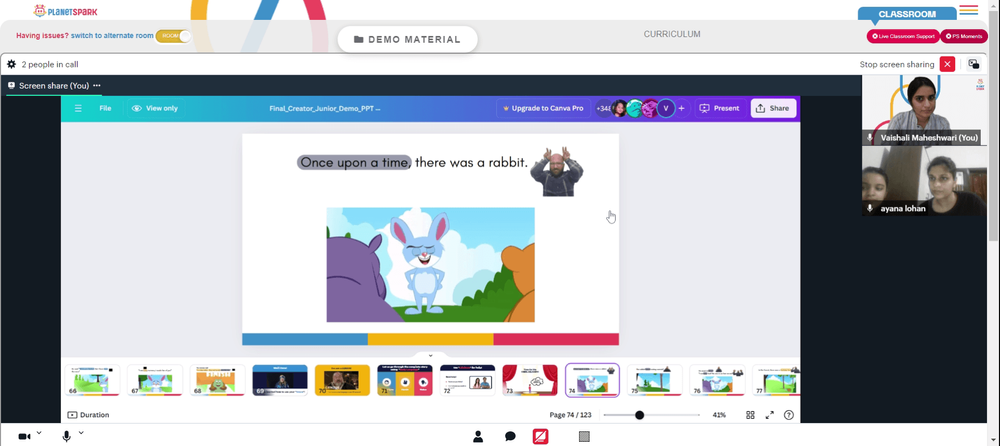Screen dimensions: 1000x446
Task: Select slide 73 thumbnail
Action: pyautogui.click(x=530, y=380)
